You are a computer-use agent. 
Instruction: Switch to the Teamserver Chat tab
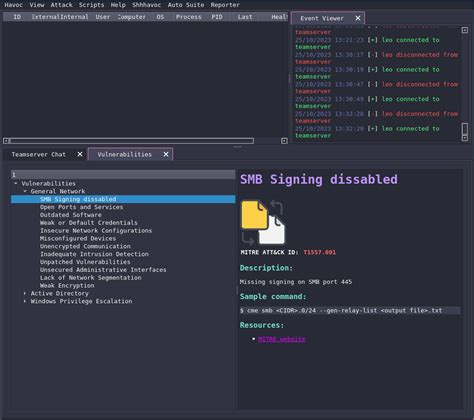[x=39, y=154]
